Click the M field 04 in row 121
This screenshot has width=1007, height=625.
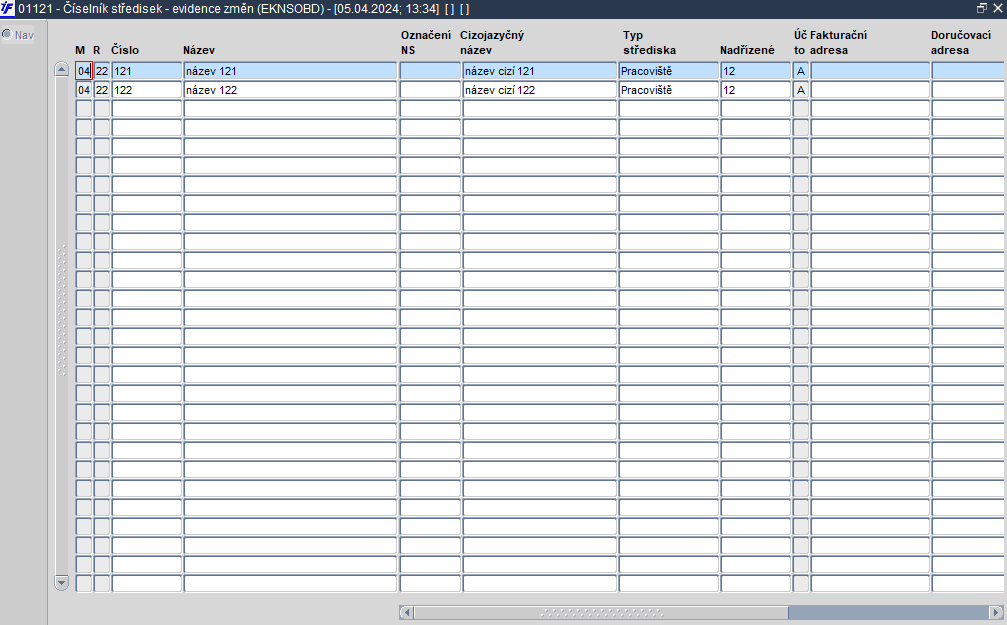pos(84,71)
